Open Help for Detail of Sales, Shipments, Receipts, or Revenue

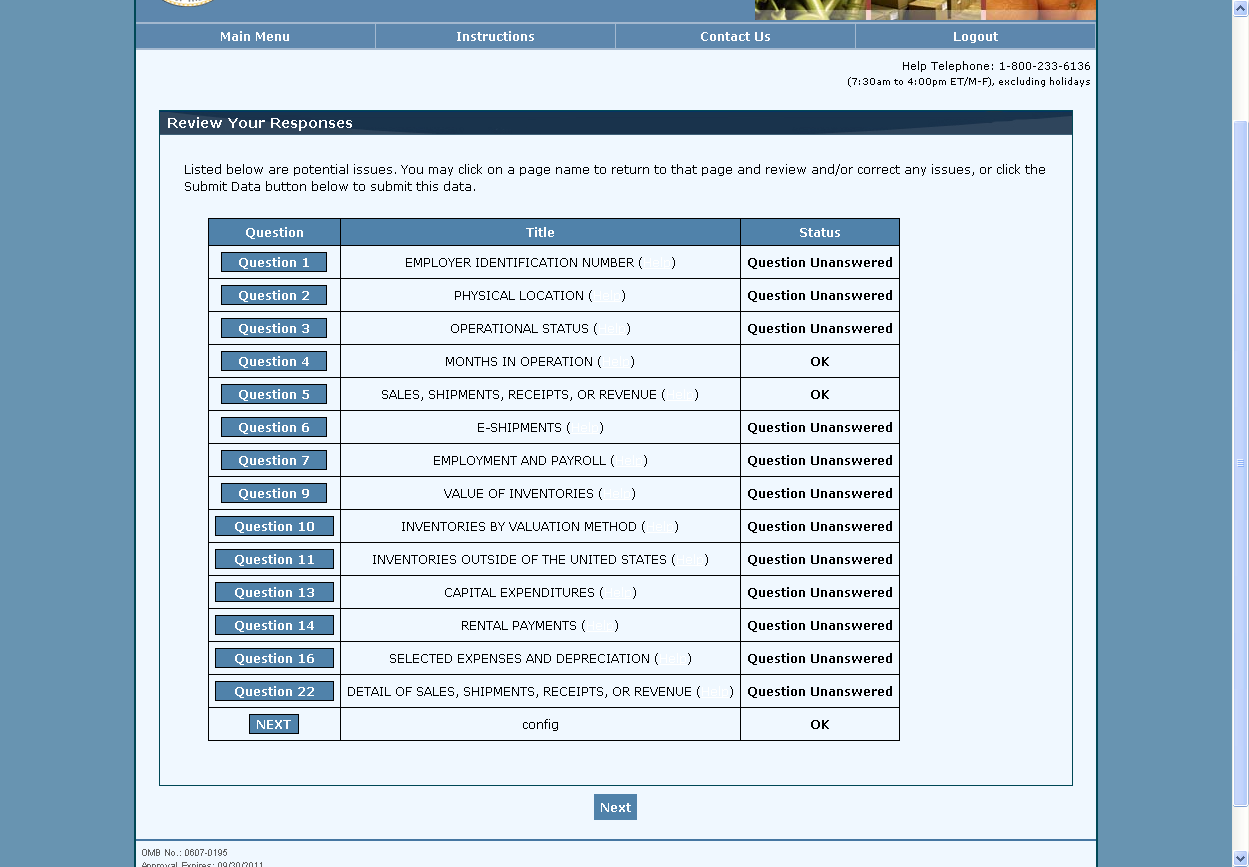[x=715, y=691]
